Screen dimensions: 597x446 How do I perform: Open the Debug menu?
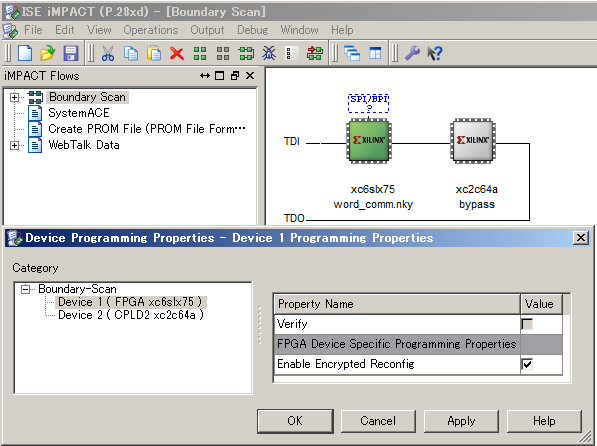(252, 30)
